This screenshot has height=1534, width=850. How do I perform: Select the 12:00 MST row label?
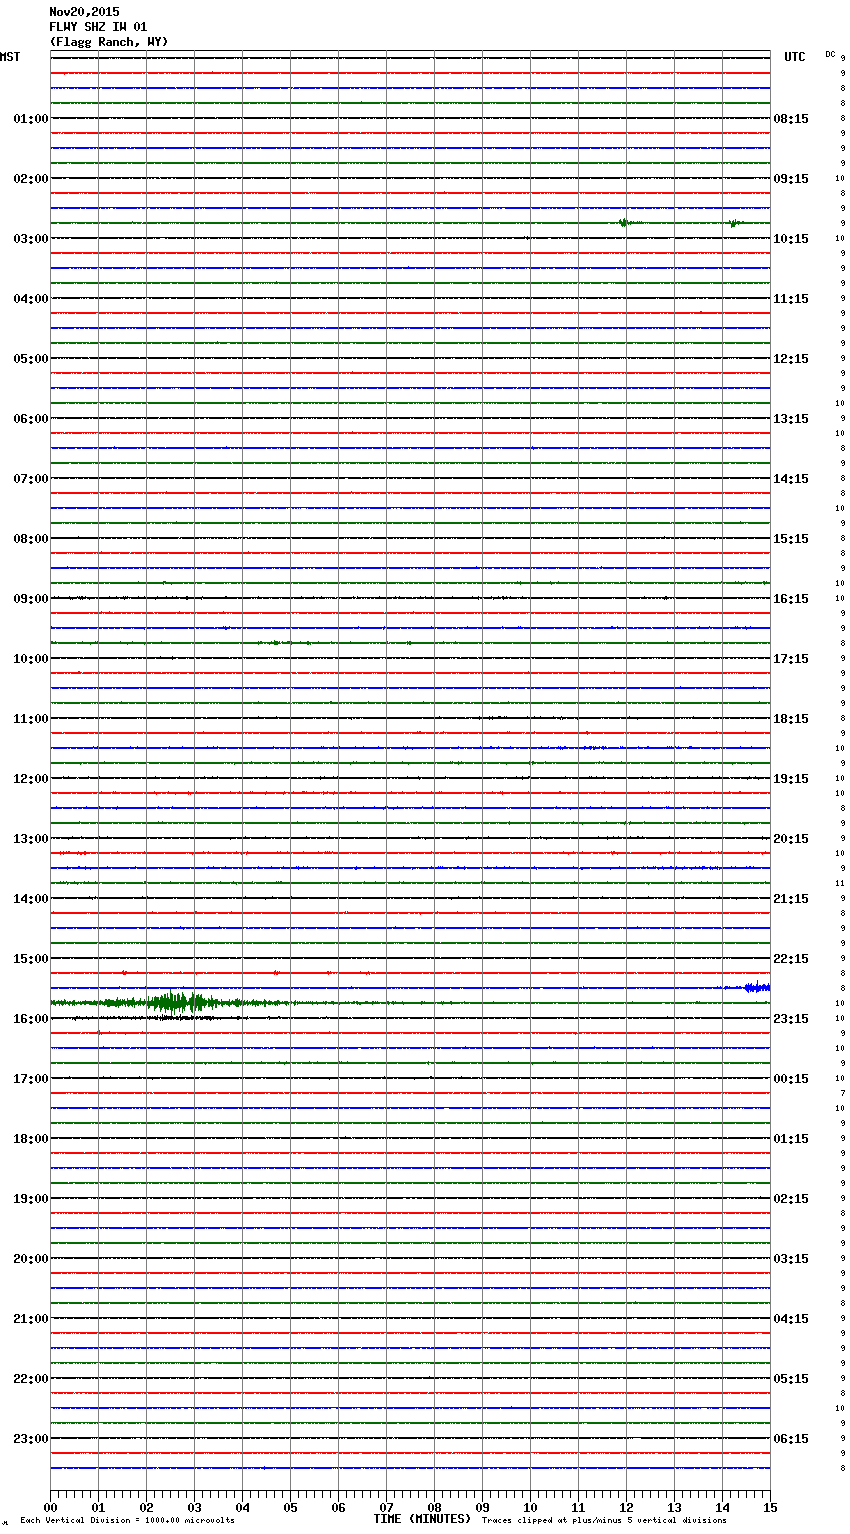coord(30,779)
